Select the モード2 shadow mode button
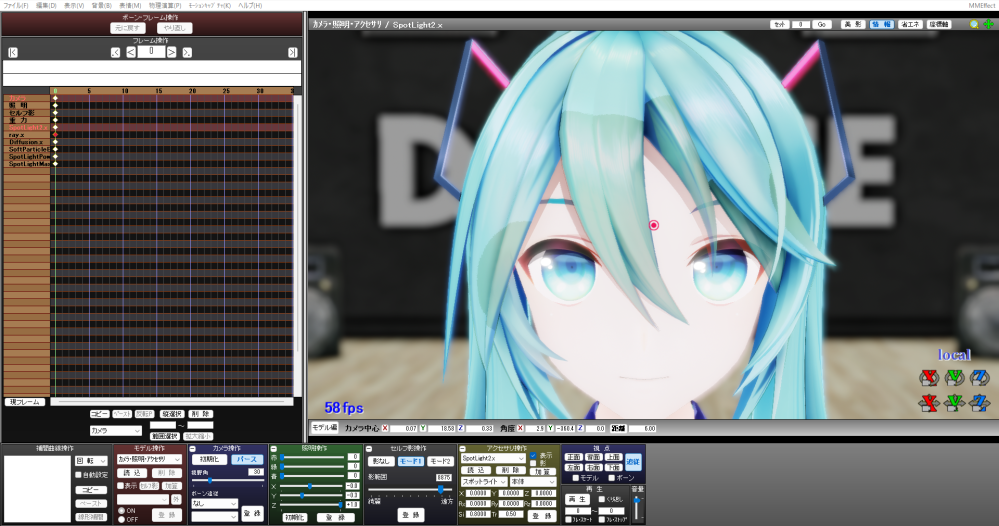Screen dimensions: 999x526 click(440, 461)
